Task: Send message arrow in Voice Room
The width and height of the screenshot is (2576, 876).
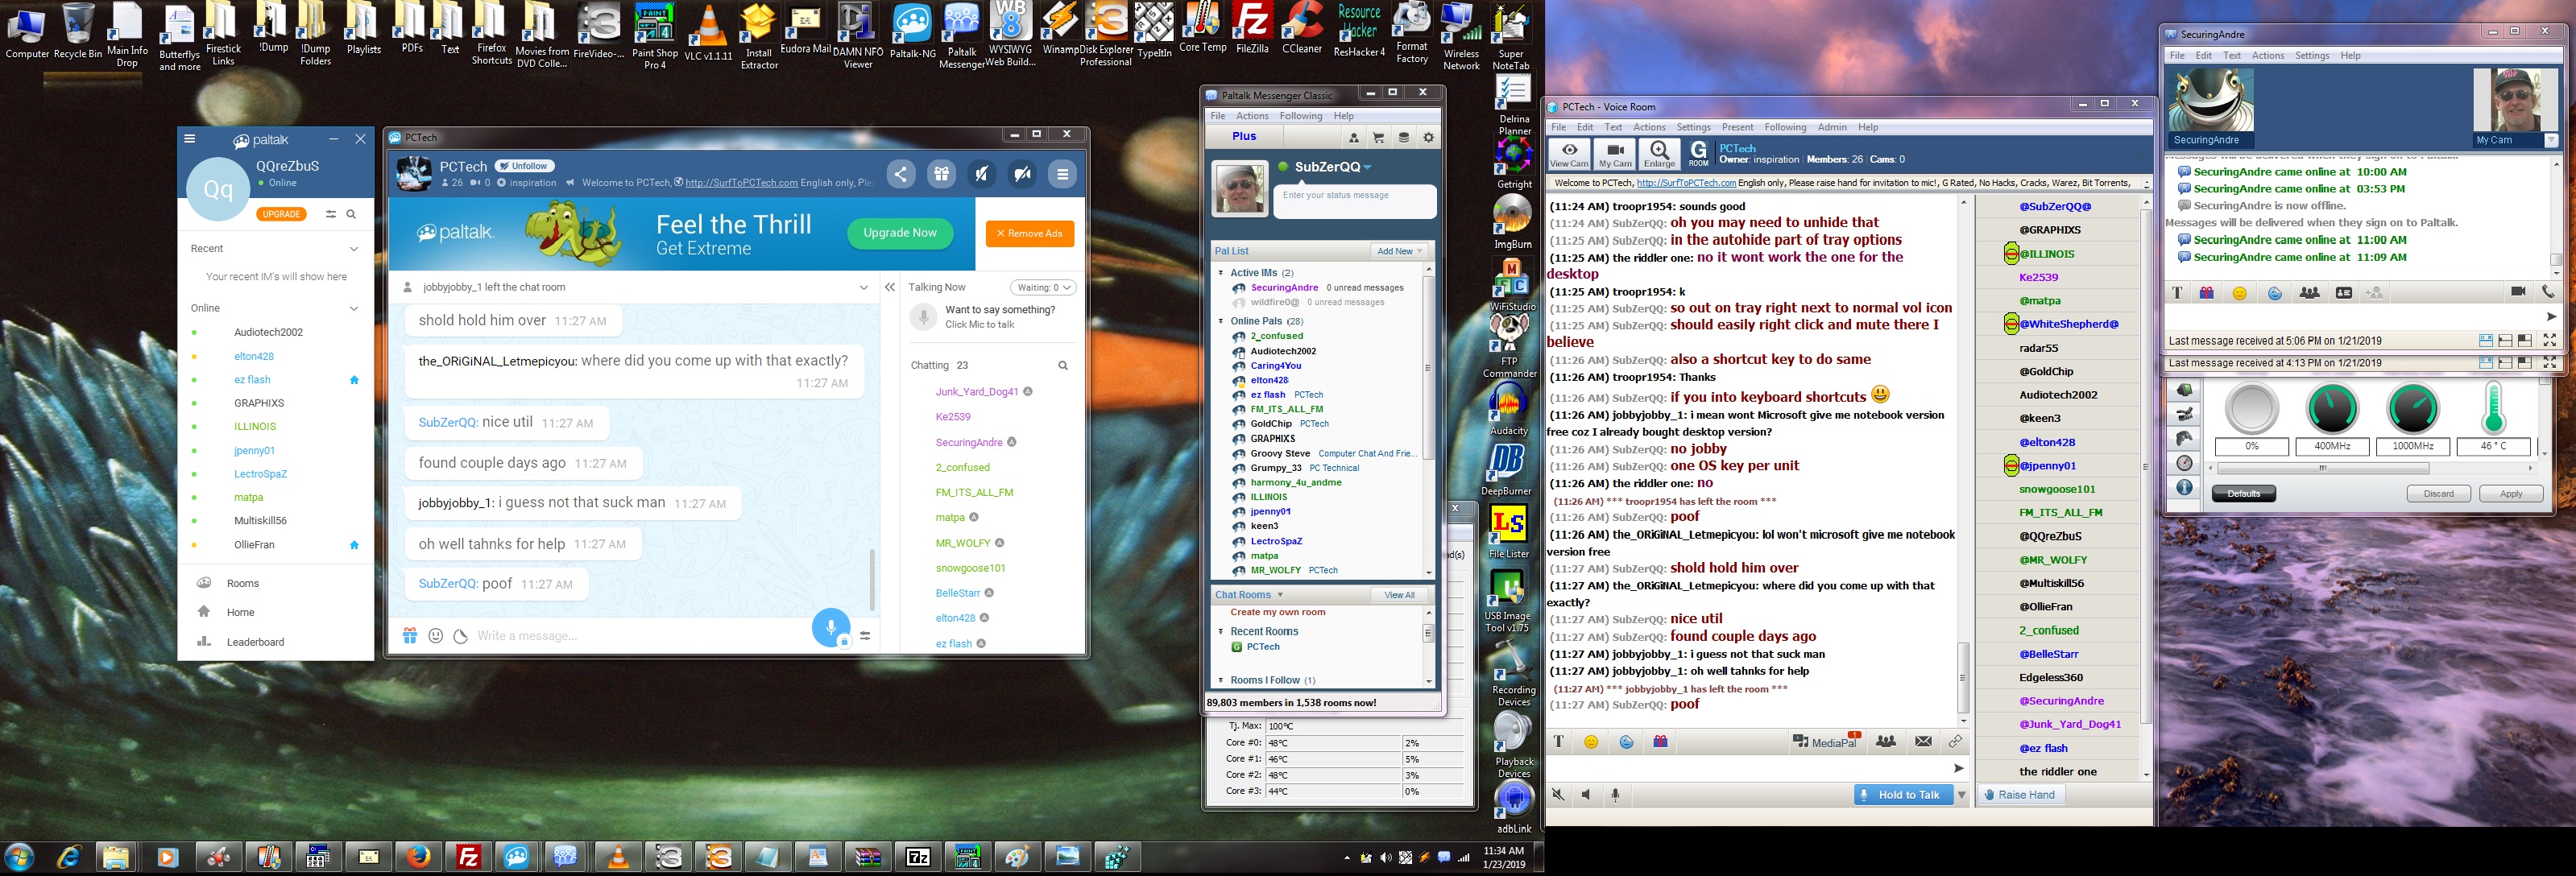Action: pos(1958,768)
